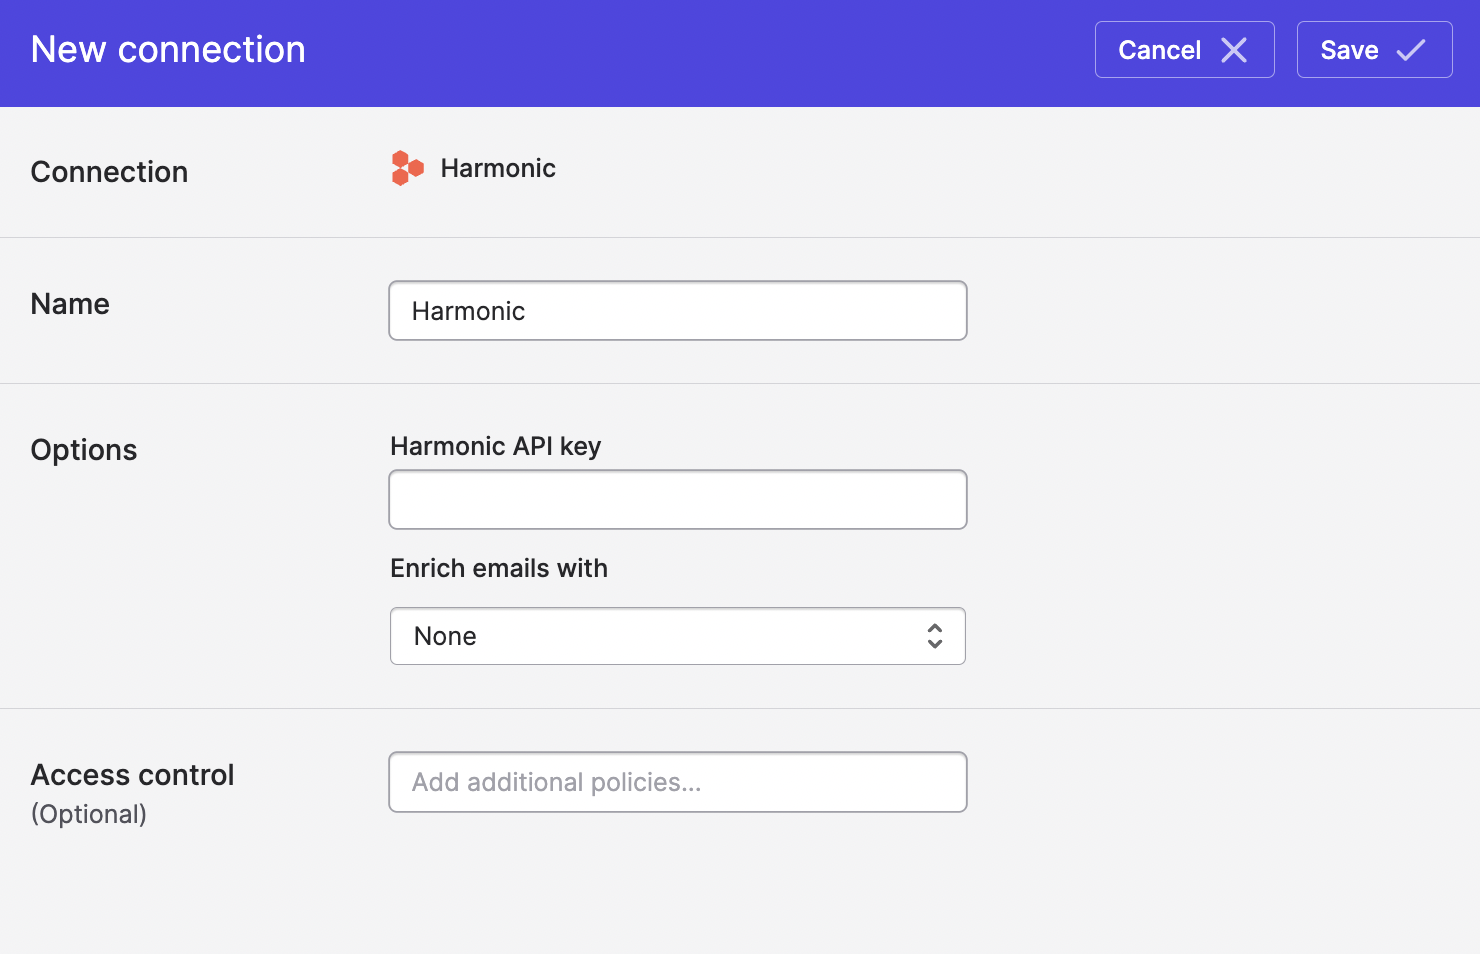Click the New connection title
Viewport: 1480px width, 954px height.
[x=168, y=50]
